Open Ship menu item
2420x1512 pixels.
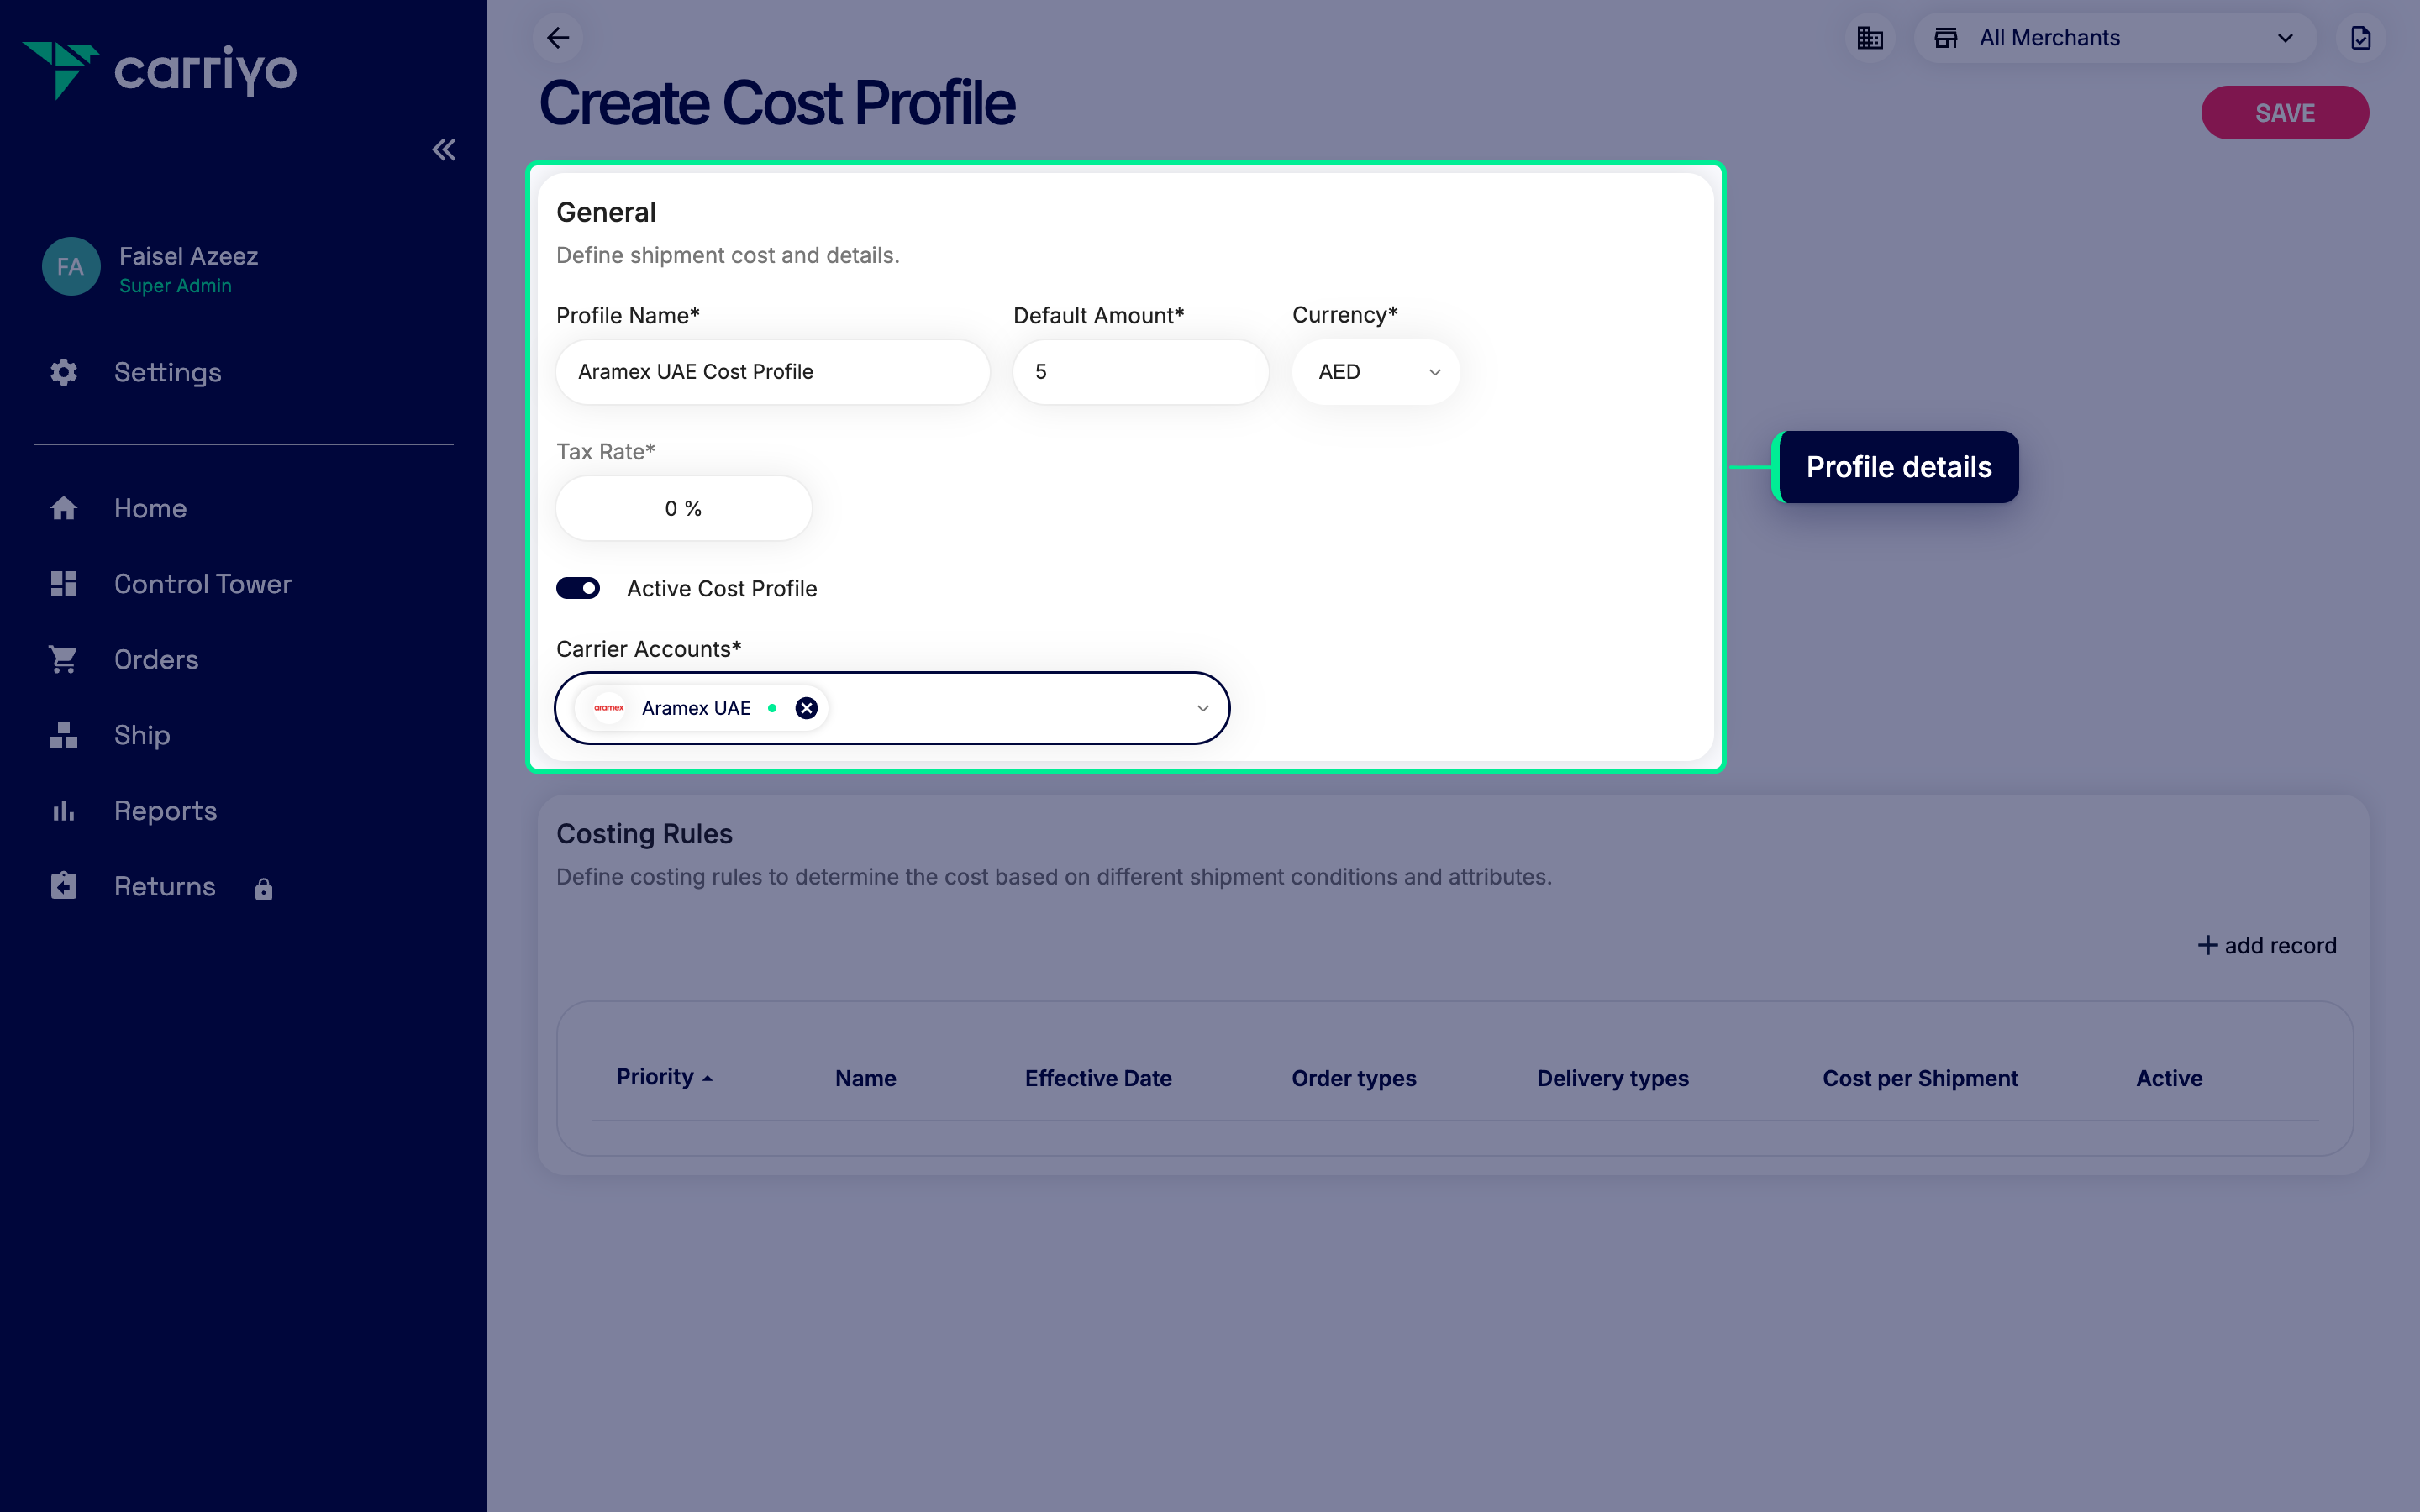142,735
